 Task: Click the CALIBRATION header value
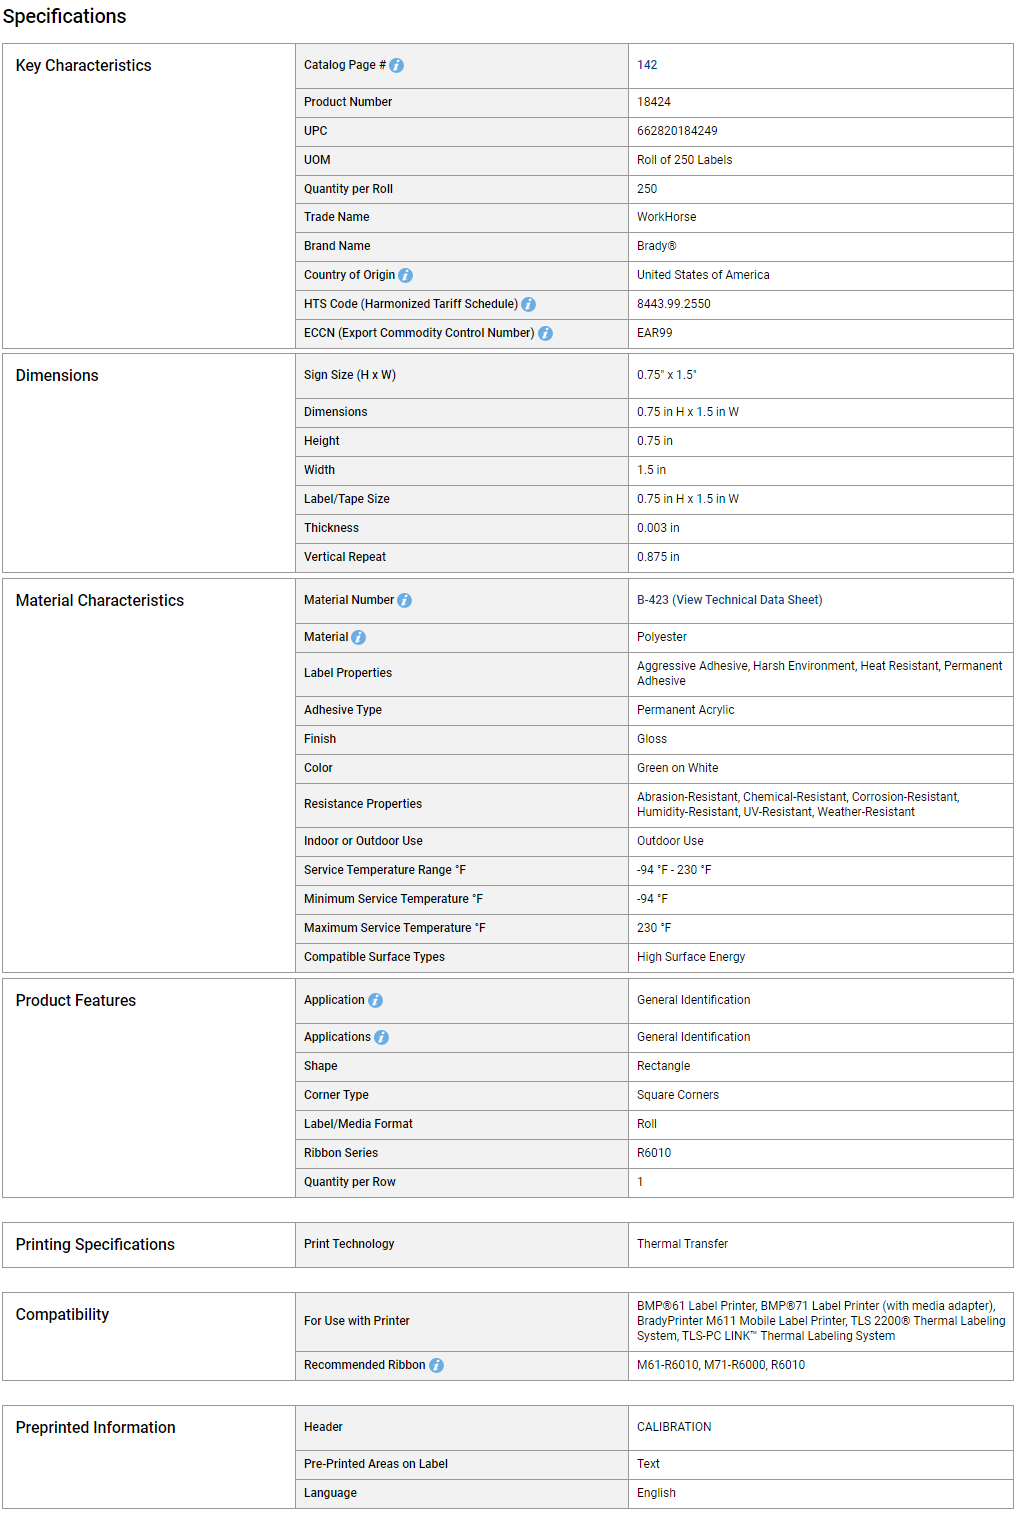(x=674, y=1427)
